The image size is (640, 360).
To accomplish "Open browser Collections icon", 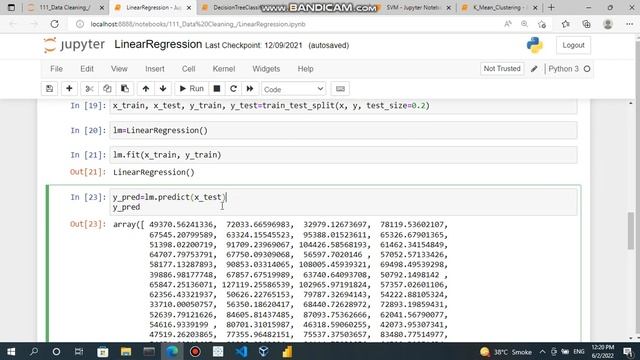I will [x=587, y=24].
